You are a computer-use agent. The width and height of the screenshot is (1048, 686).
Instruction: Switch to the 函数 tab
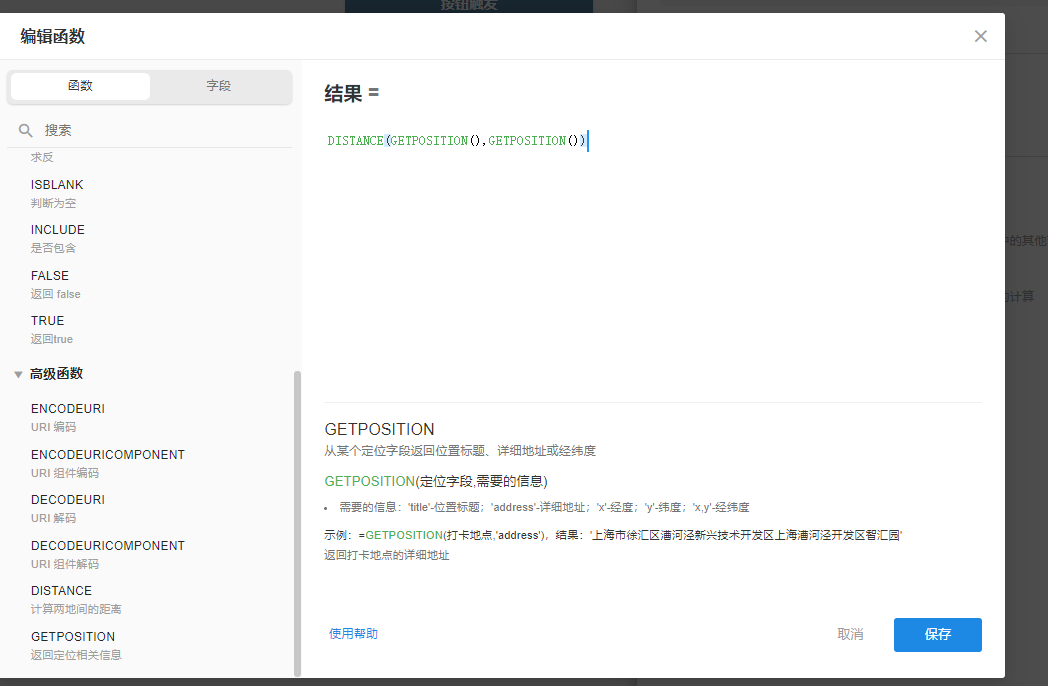(x=80, y=86)
